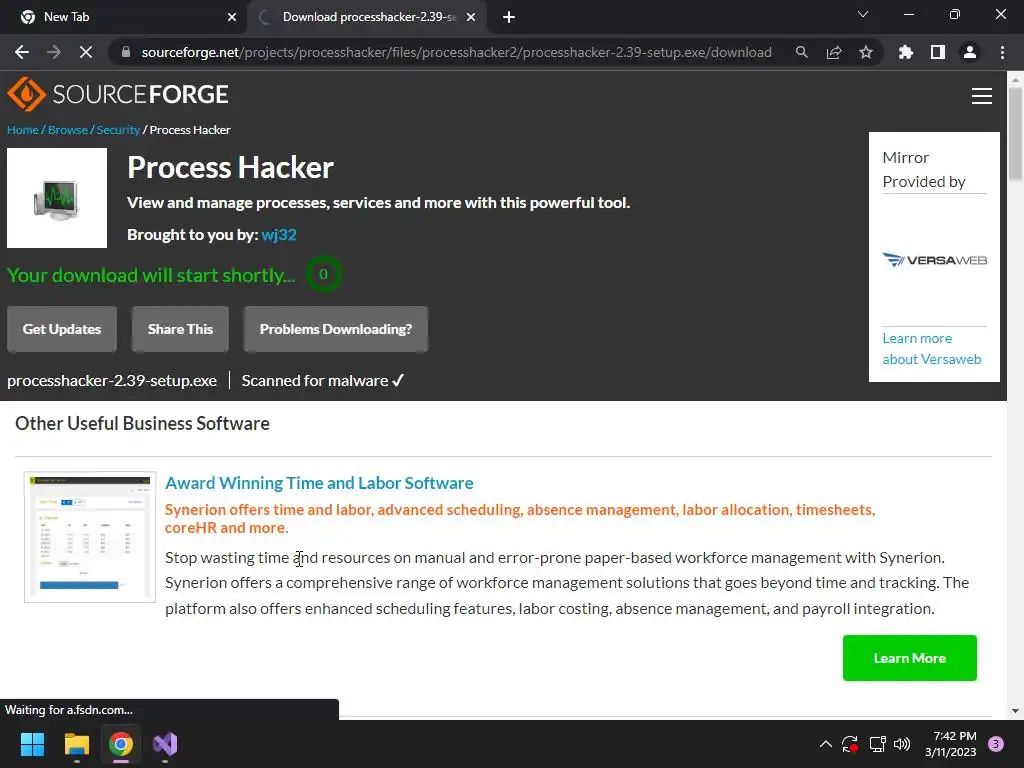Stop loading the page
1024x768 pixels.
pos(86,52)
